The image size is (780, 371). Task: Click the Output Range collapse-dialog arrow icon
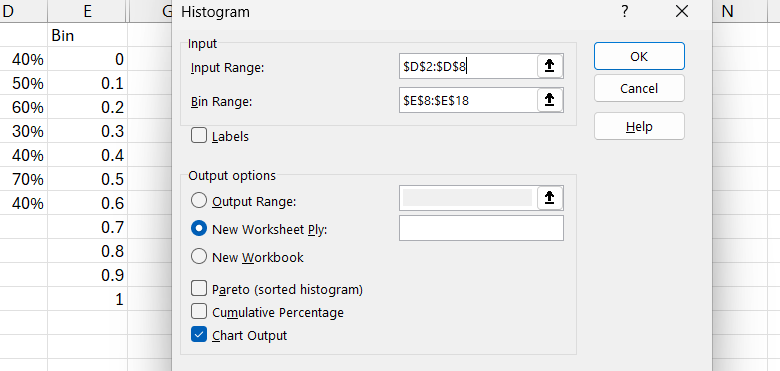tap(550, 198)
